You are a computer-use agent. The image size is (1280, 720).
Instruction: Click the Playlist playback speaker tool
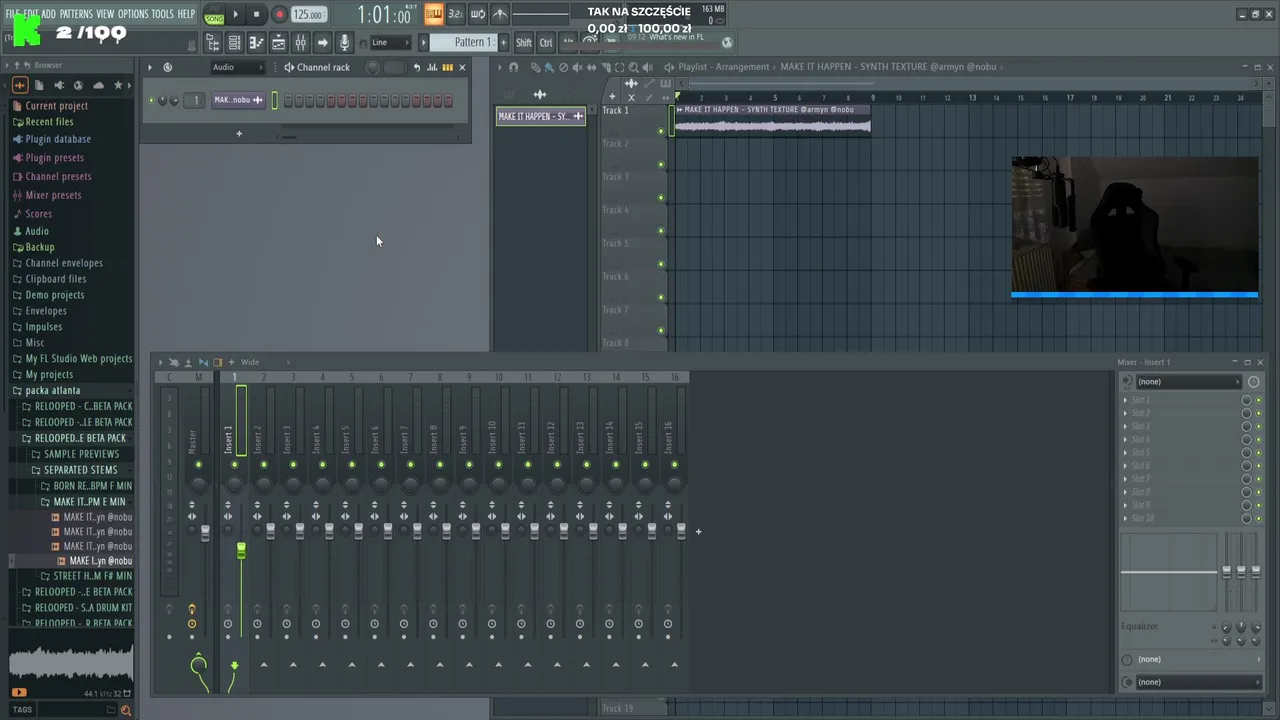(x=647, y=67)
